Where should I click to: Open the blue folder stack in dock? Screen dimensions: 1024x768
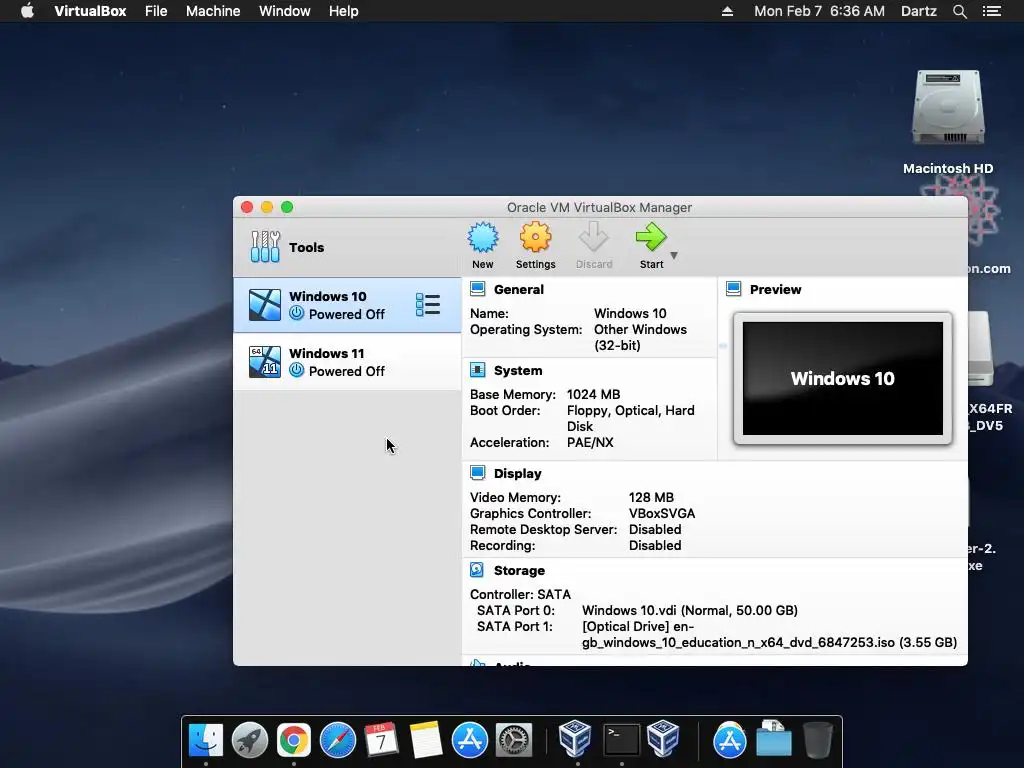(x=774, y=740)
